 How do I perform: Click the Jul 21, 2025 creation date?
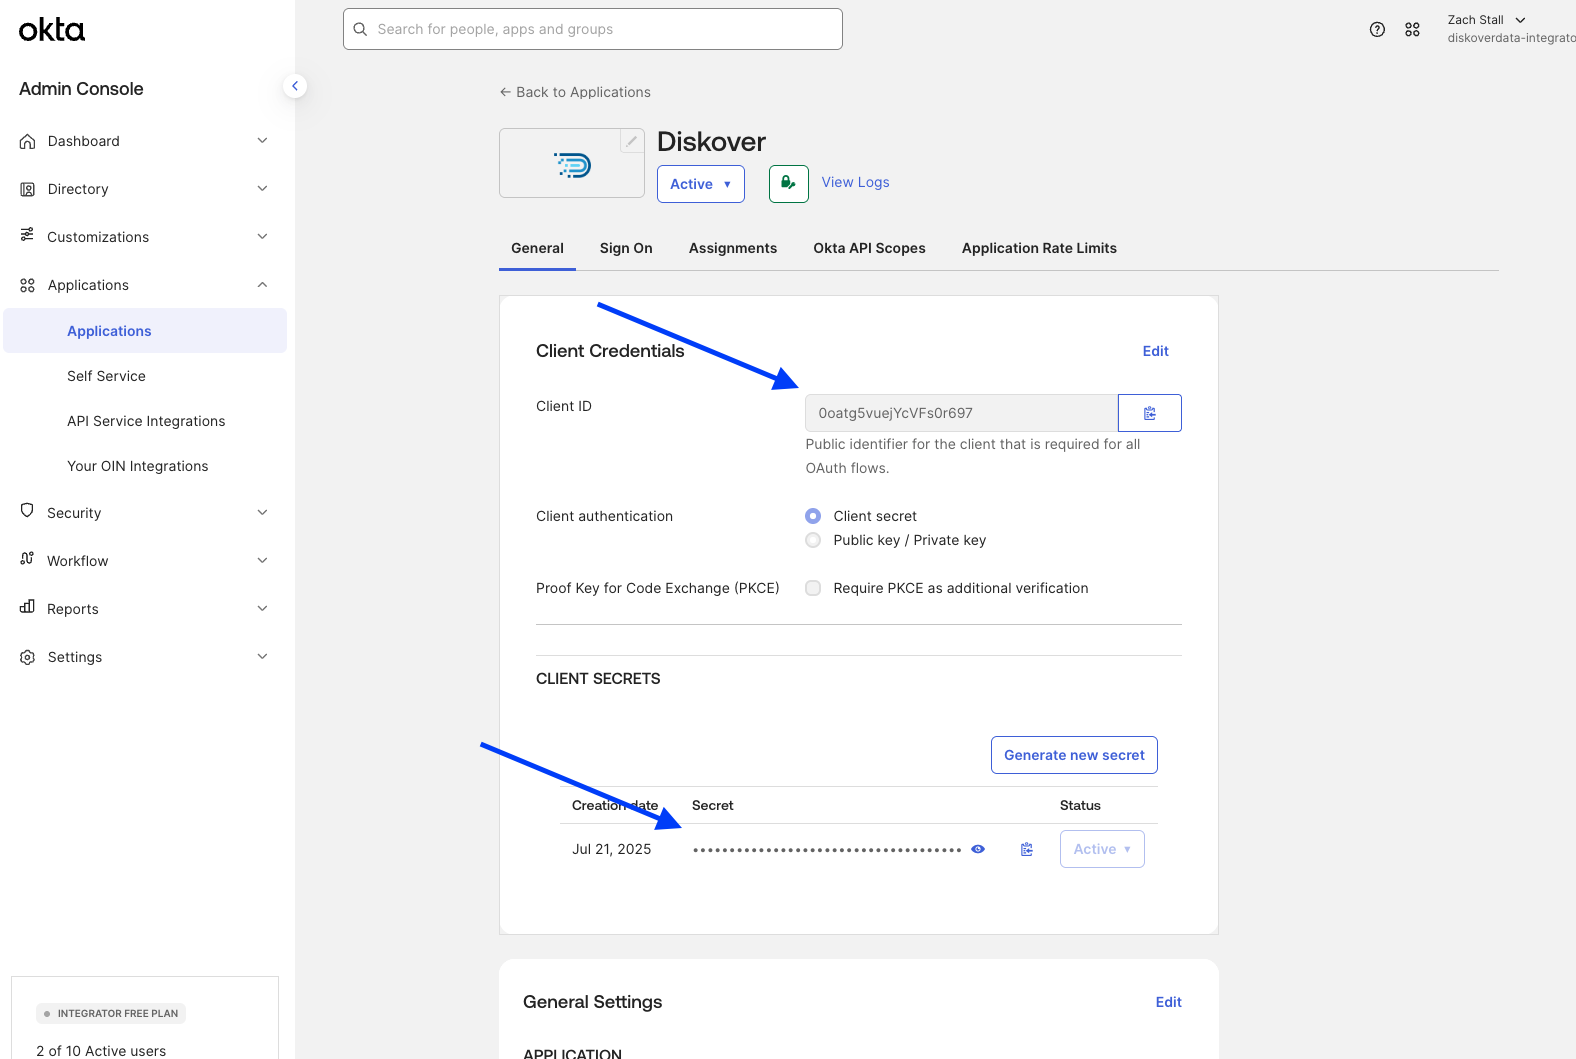click(x=611, y=849)
